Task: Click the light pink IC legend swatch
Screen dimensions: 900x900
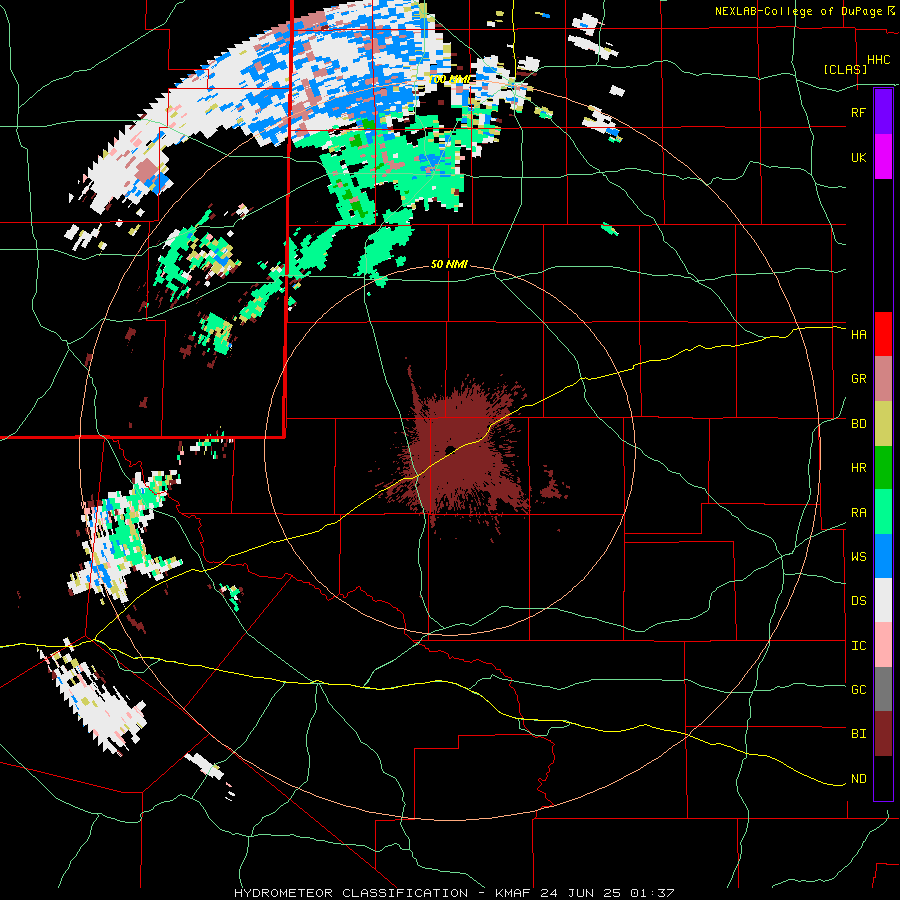Action: click(x=883, y=645)
